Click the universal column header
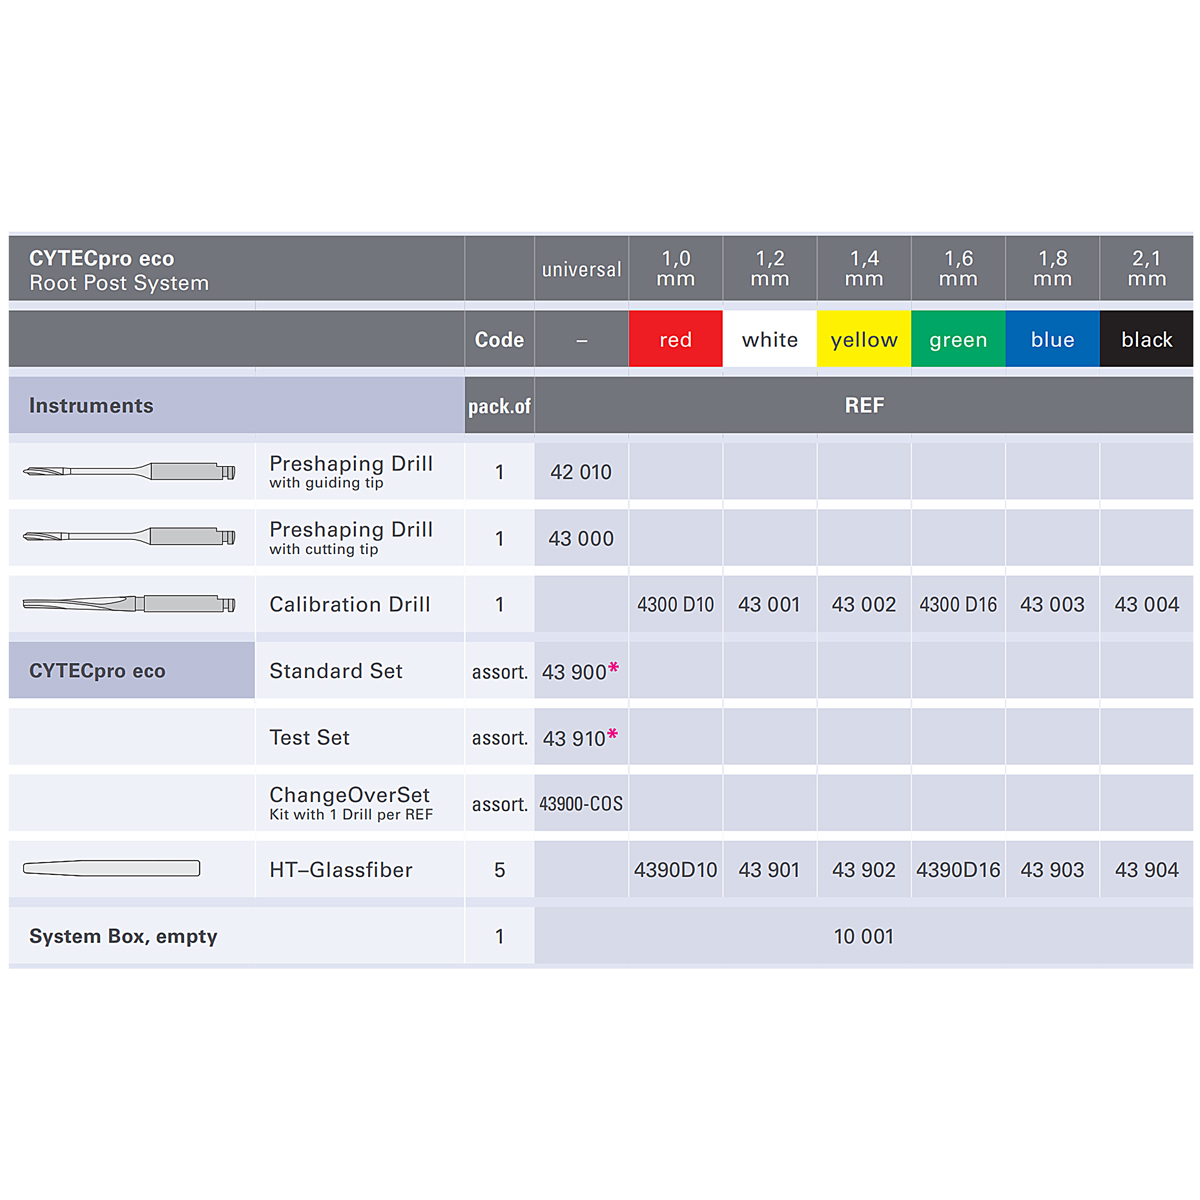The width and height of the screenshot is (1200, 1200). (581, 269)
